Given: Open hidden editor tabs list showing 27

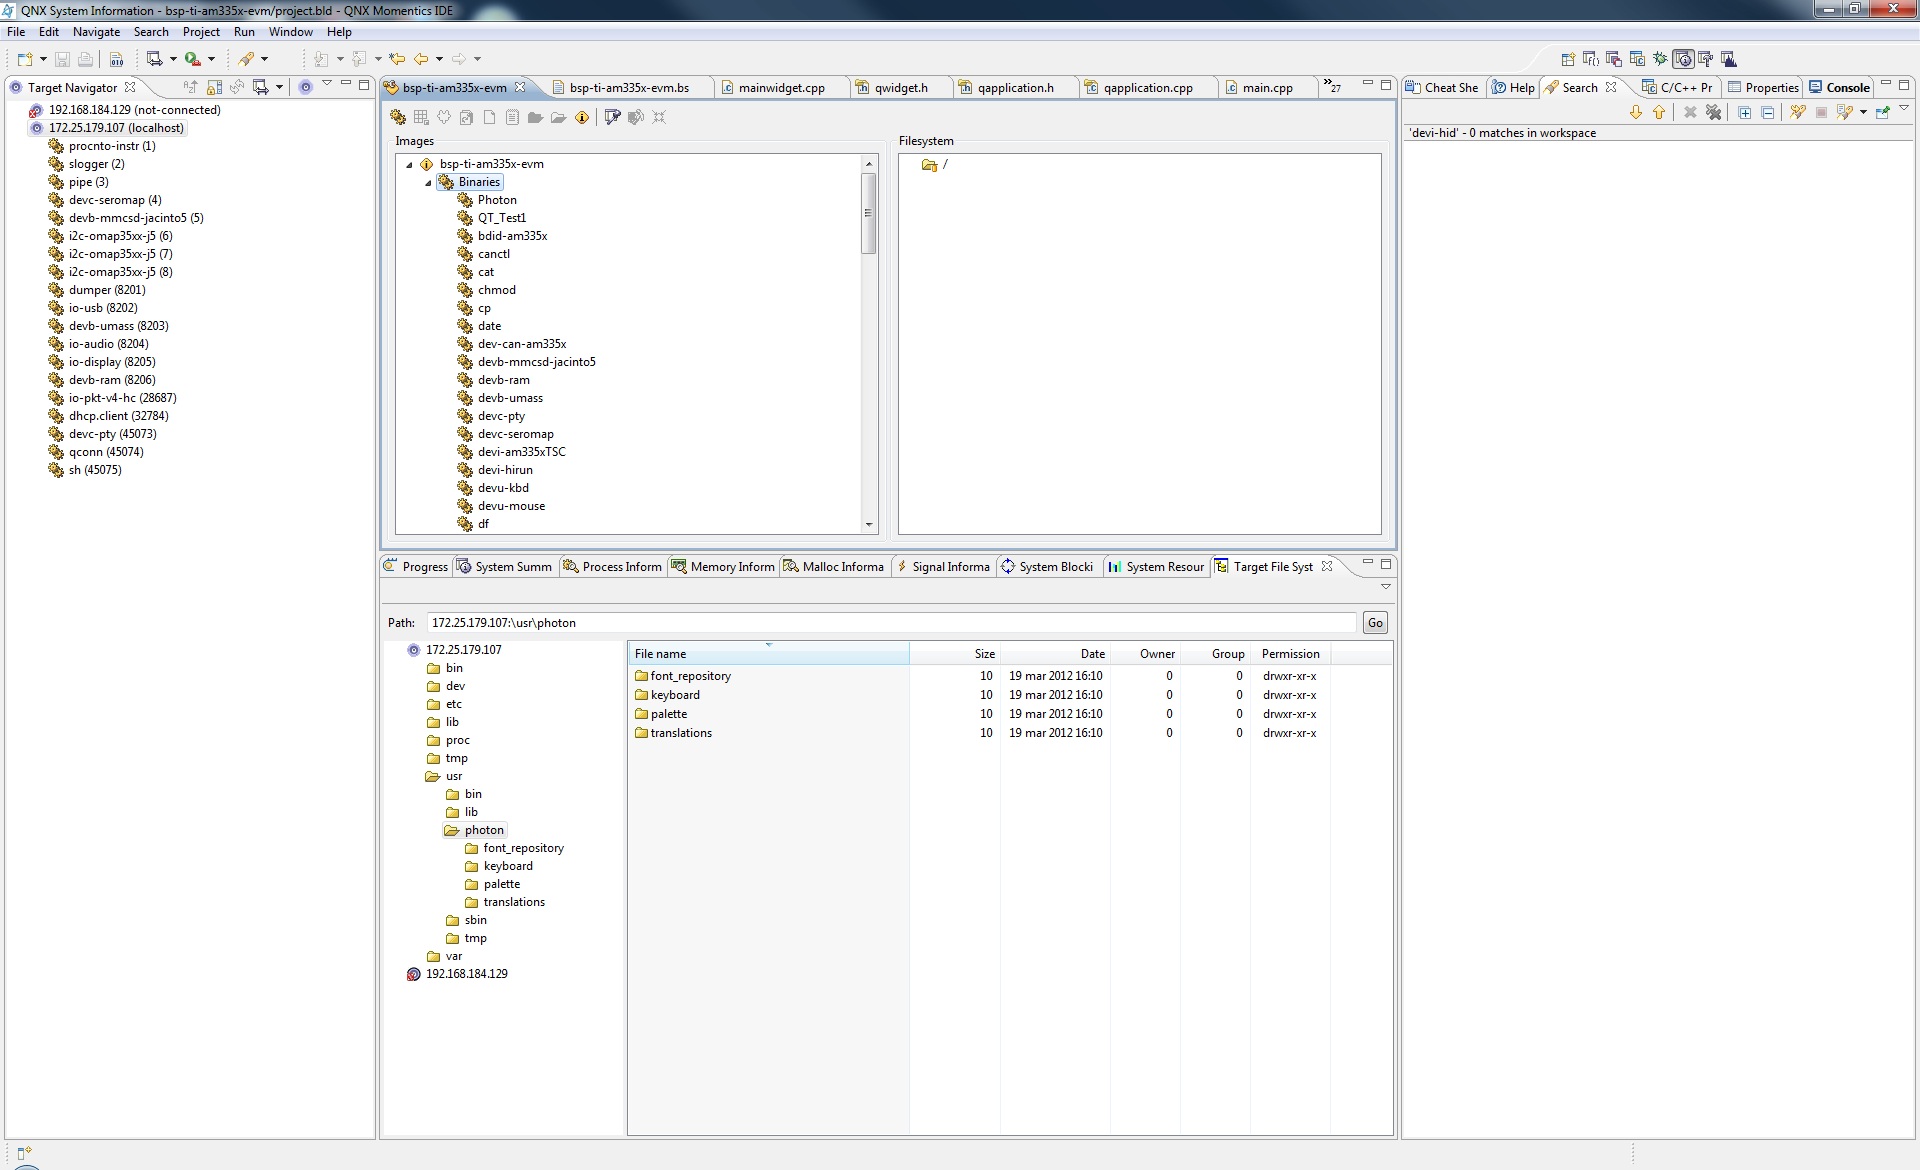Looking at the screenshot, I should (x=1332, y=87).
